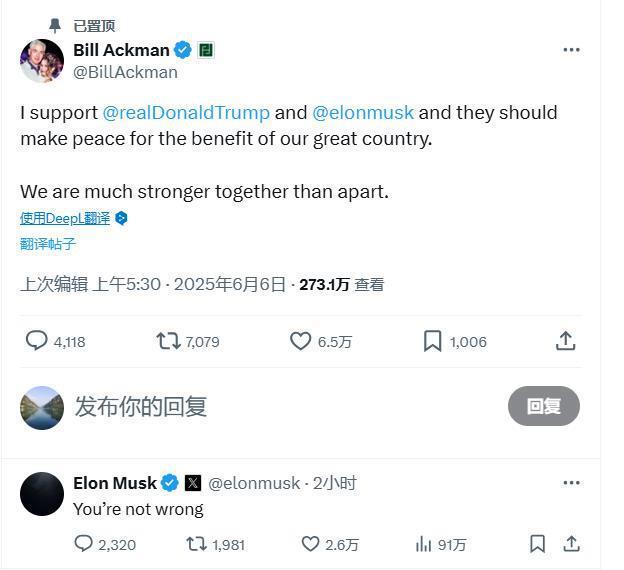Click 翻译帖子 to translate post
Viewport: 624px width, 570px height.
pos(48,244)
